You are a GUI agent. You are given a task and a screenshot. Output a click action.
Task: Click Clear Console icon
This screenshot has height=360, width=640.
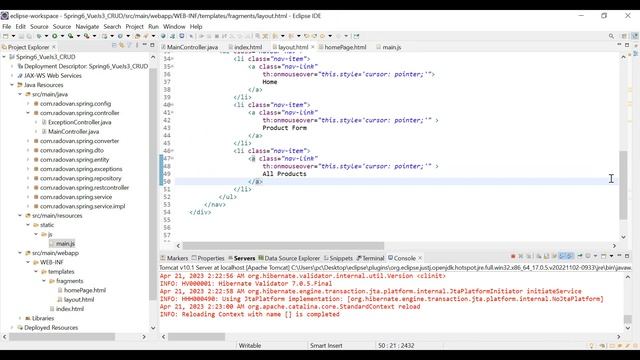[x=539, y=256]
